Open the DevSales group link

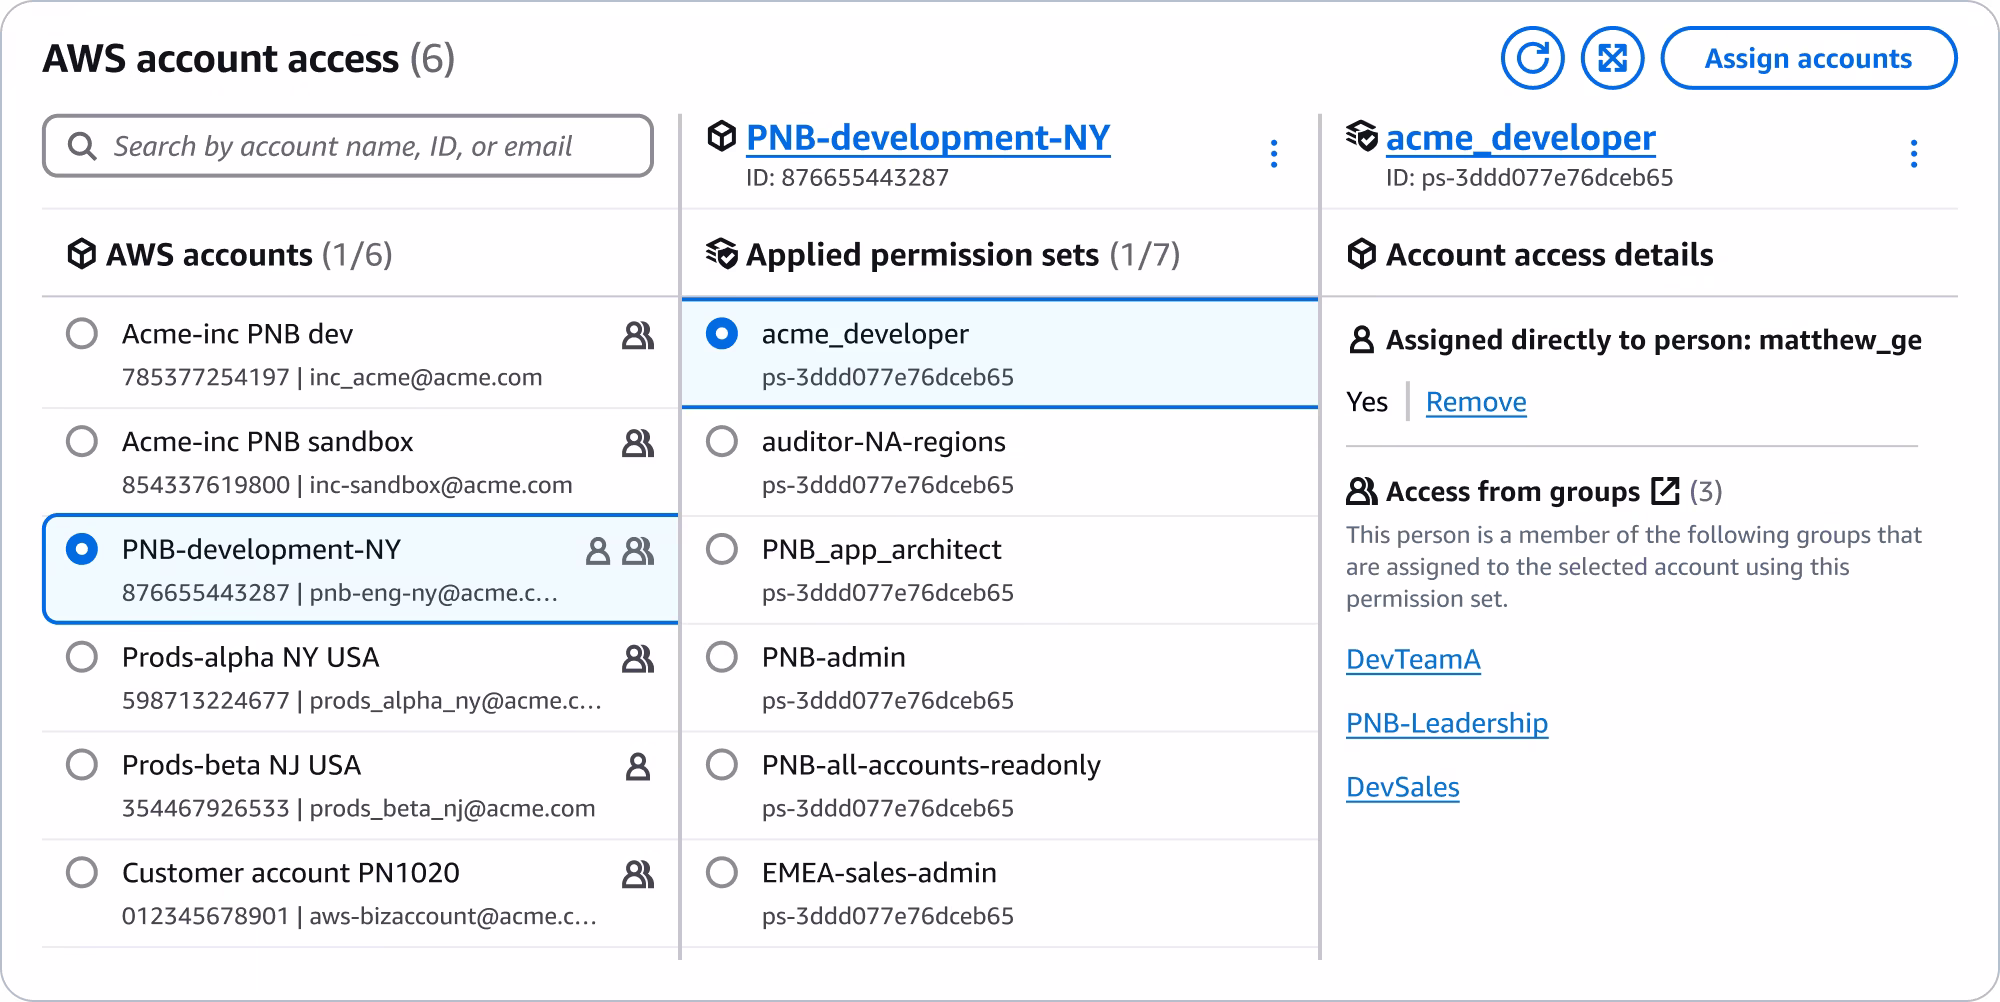(x=1402, y=787)
